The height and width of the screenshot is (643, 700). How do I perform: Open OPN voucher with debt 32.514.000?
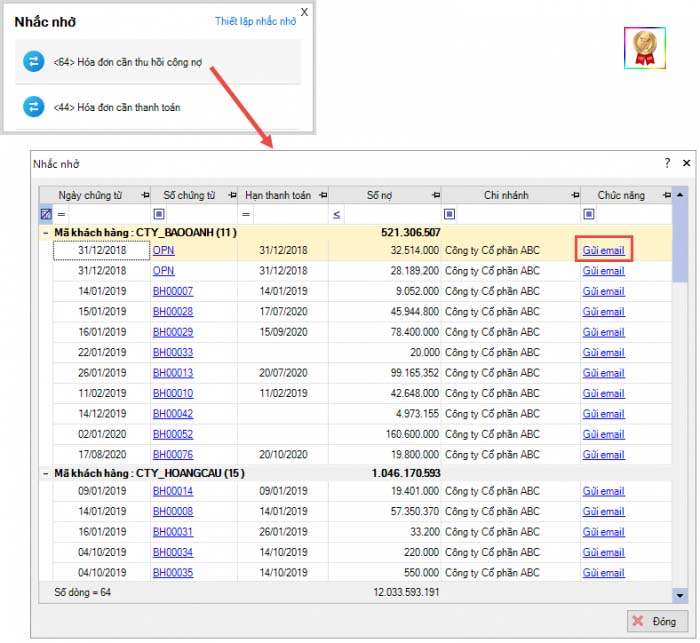tap(163, 251)
